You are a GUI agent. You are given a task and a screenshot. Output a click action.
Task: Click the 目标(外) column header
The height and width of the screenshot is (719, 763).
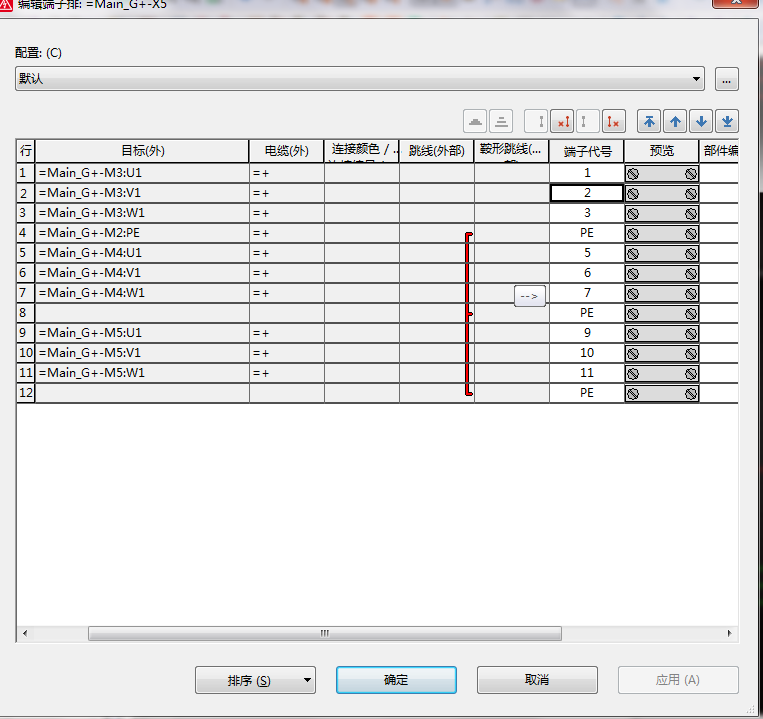click(142, 151)
